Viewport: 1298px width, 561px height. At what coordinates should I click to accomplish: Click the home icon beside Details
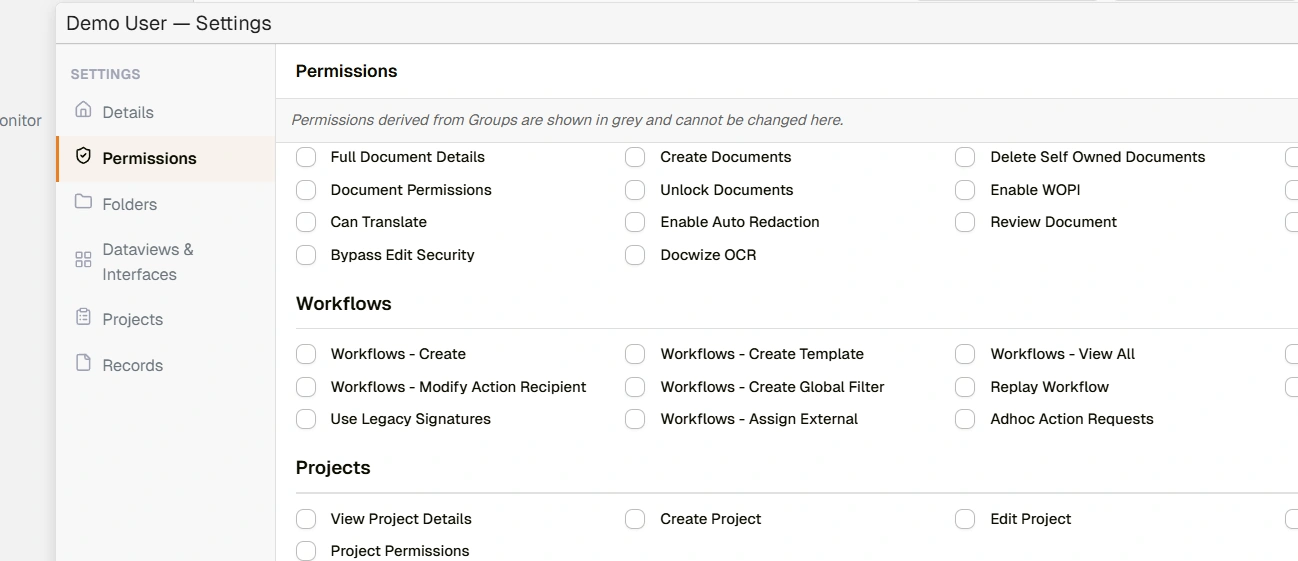(x=83, y=110)
